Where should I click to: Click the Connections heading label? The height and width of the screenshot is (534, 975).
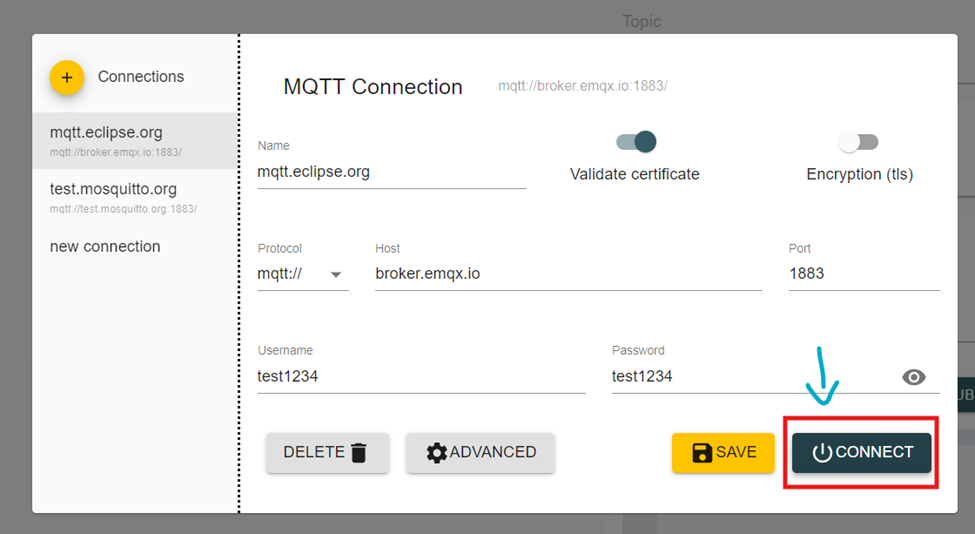(x=141, y=77)
